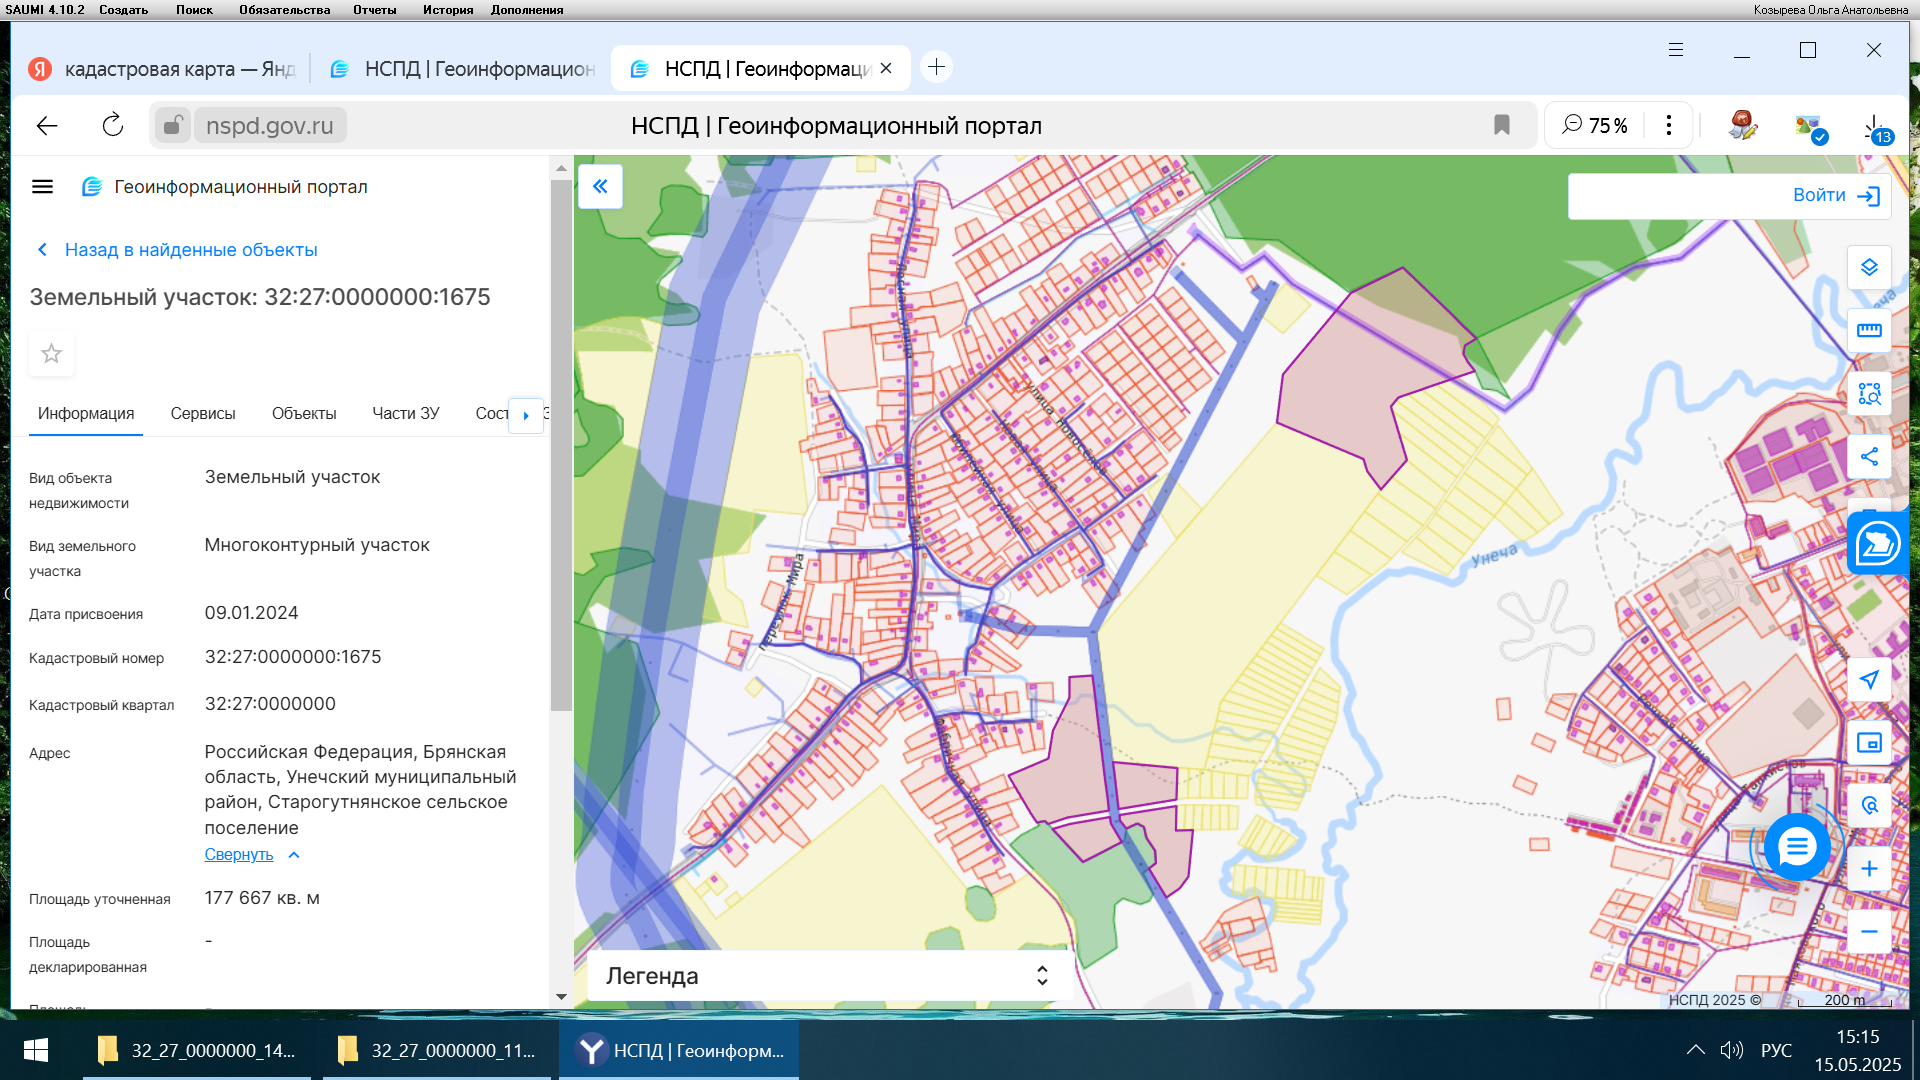Image resolution: width=1920 pixels, height=1080 pixels.
Task: Click the Войти login button
Action: point(1836,196)
